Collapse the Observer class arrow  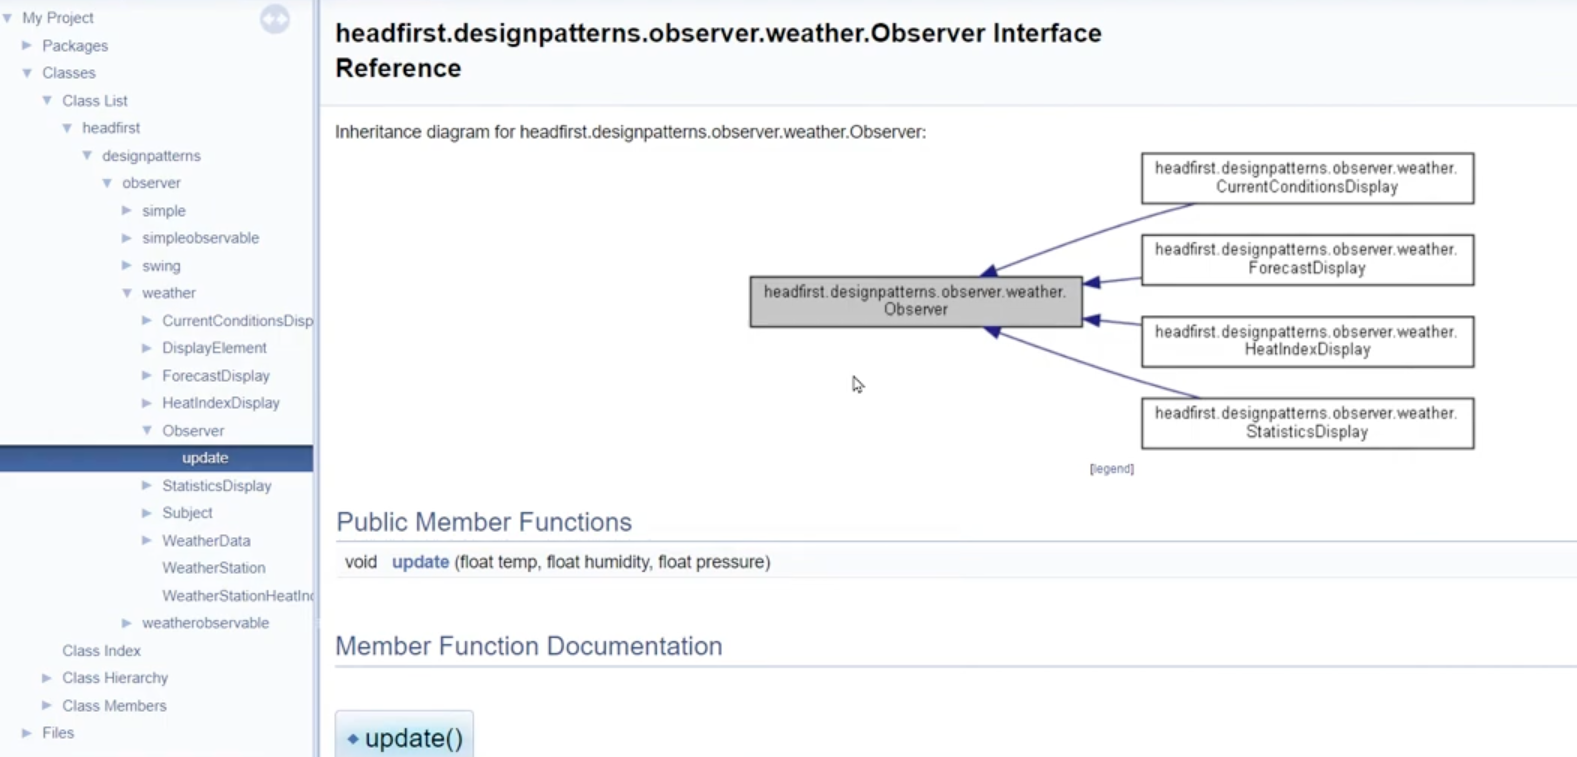(x=147, y=431)
